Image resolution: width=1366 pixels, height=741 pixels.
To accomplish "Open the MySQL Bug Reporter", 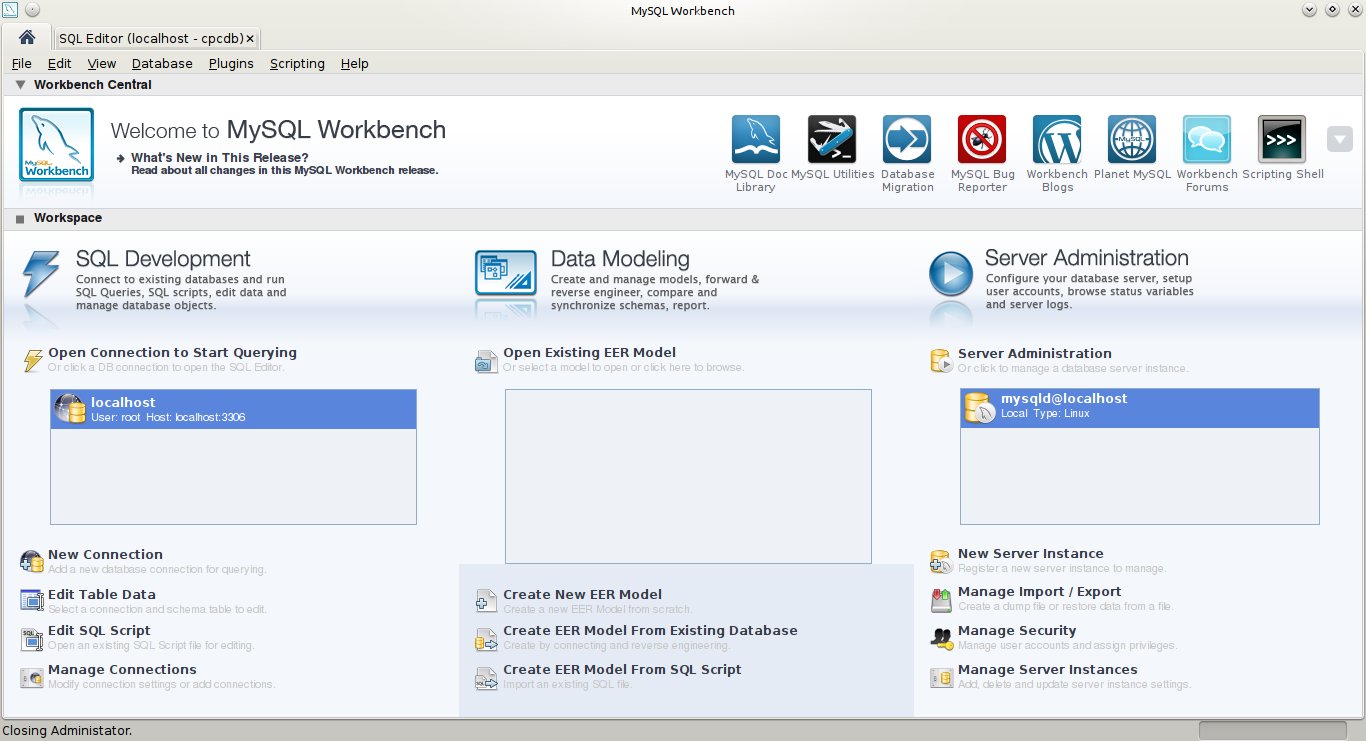I will [x=981, y=139].
